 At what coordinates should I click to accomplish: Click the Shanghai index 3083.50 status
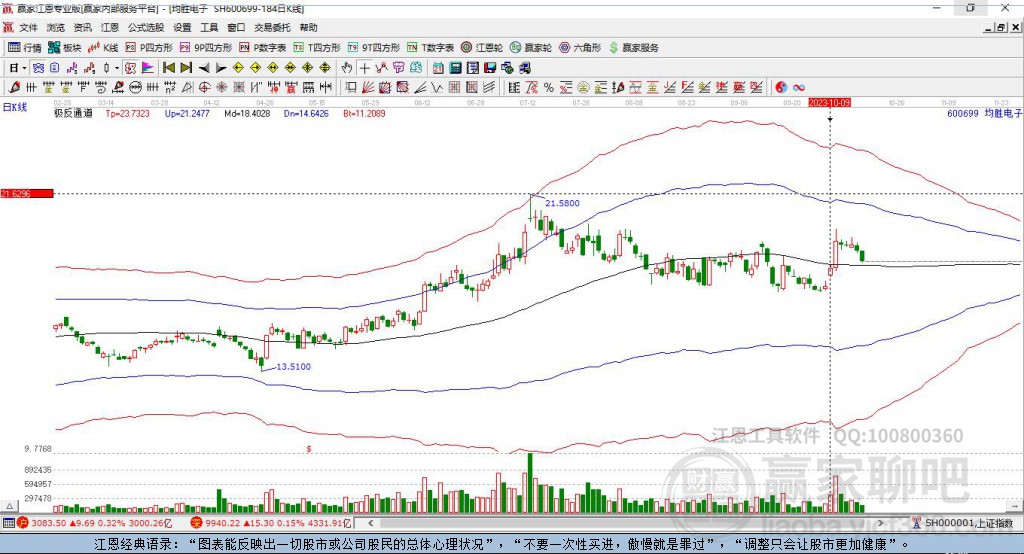95,523
